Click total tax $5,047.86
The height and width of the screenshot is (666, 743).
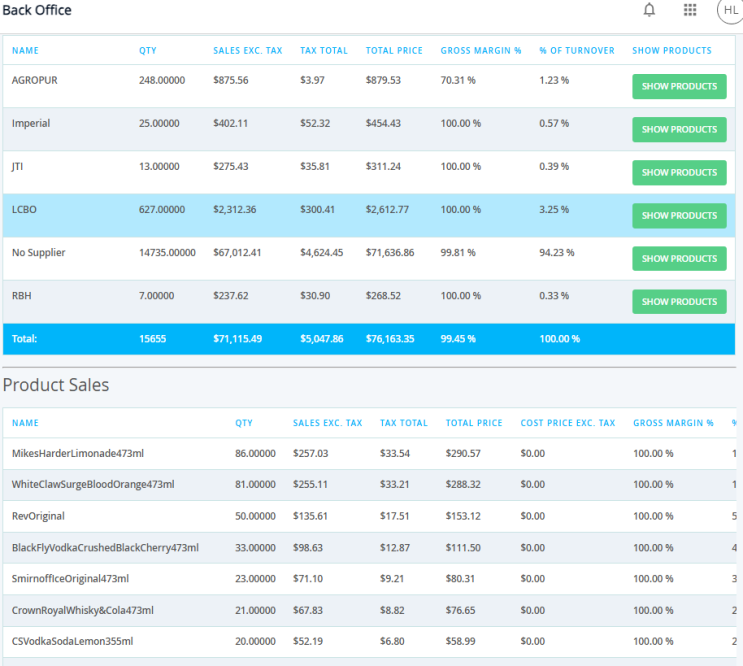pos(322,339)
